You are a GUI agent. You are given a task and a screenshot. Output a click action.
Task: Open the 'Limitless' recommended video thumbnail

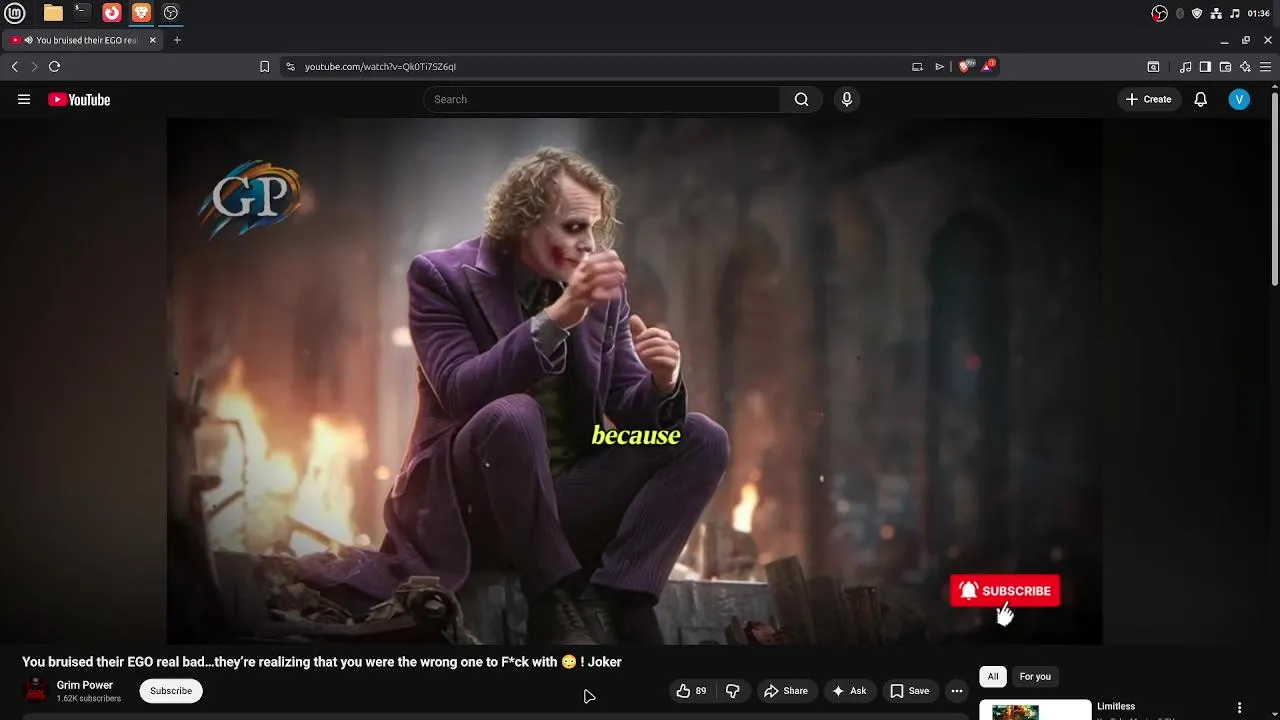point(1035,710)
